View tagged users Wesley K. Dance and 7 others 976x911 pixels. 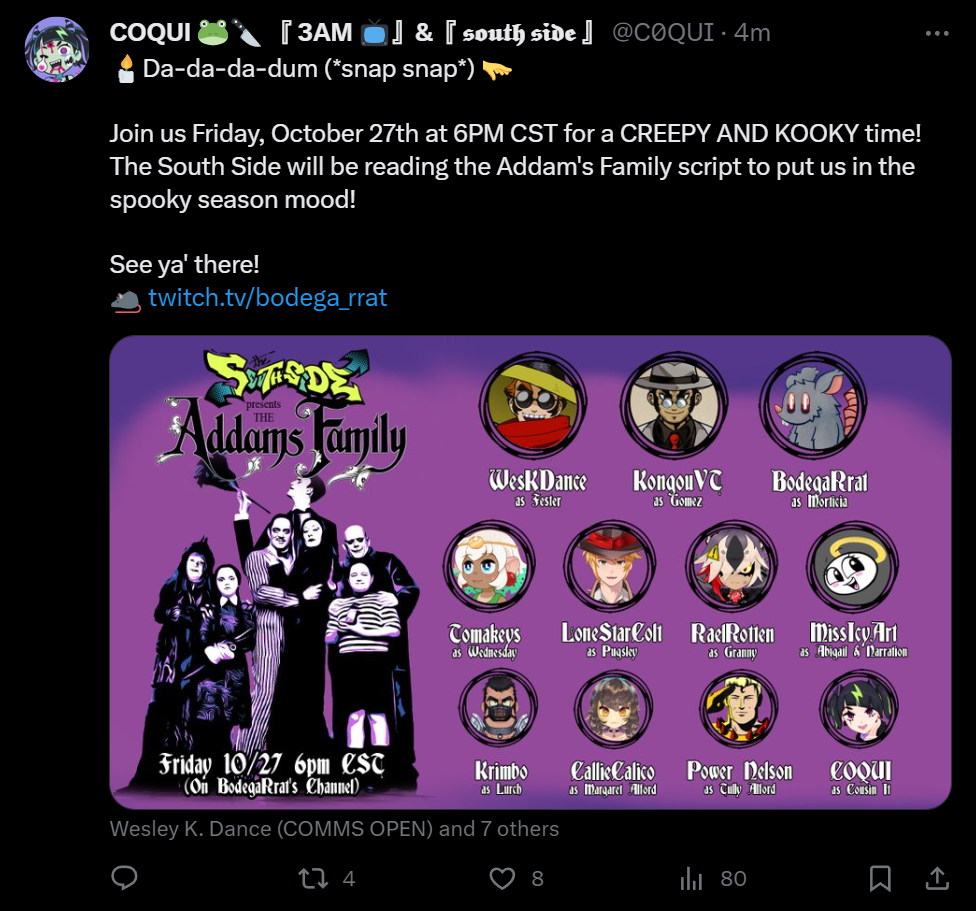334,829
